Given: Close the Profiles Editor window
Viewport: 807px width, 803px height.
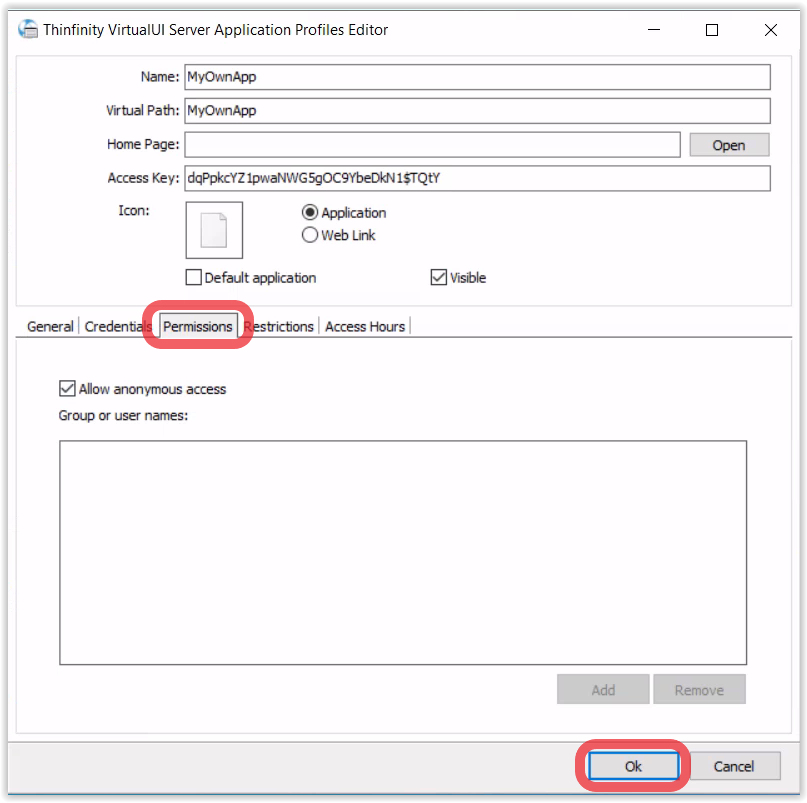Looking at the screenshot, I should pyautogui.click(x=770, y=30).
